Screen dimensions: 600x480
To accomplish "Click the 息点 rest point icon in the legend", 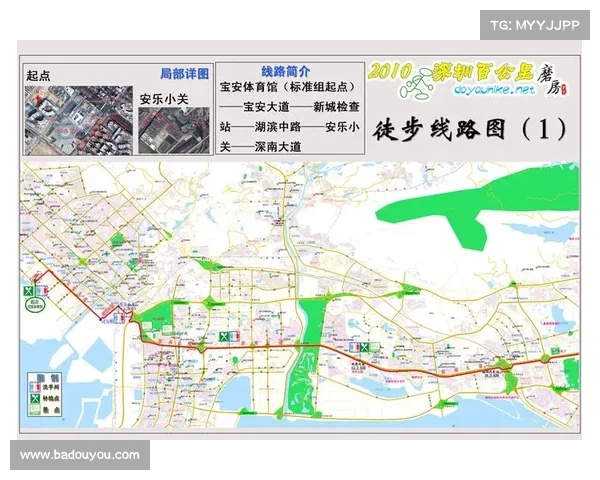I will pos(35,409).
